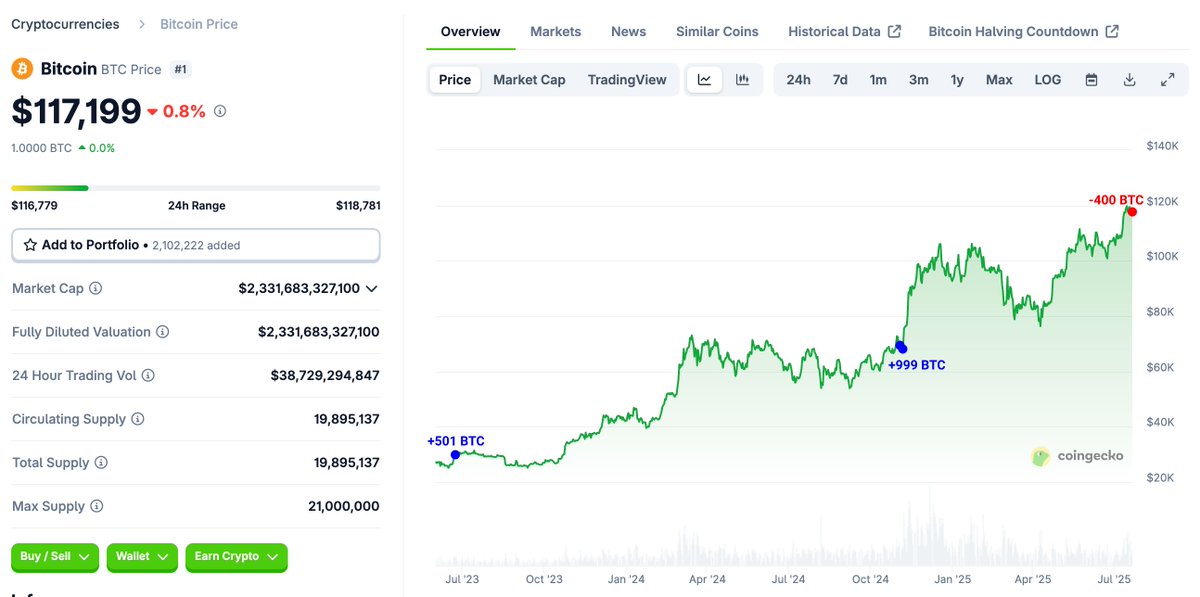The image size is (1200, 597).
Task: Click the Circulating Supply value 19,895,137
Action: click(347, 419)
